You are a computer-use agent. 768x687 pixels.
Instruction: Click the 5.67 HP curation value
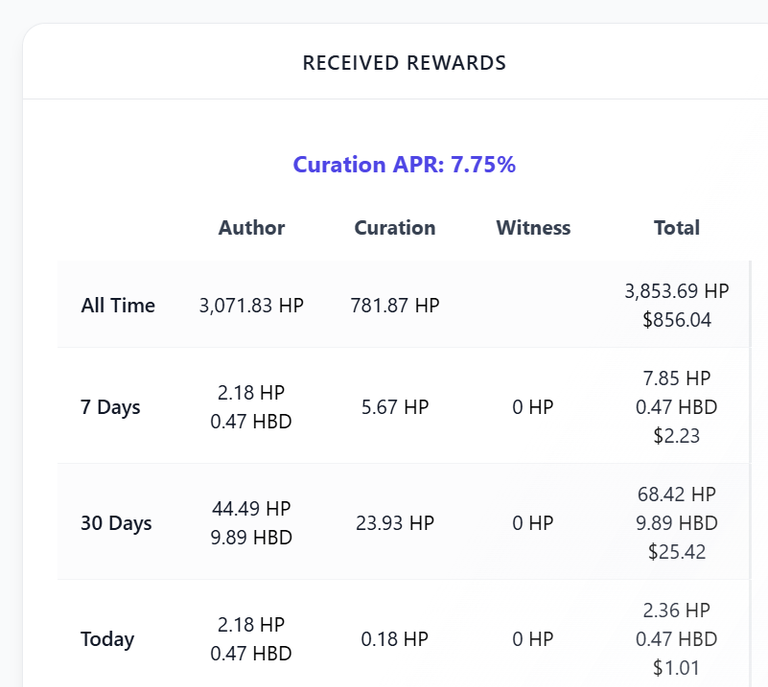pyautogui.click(x=395, y=408)
